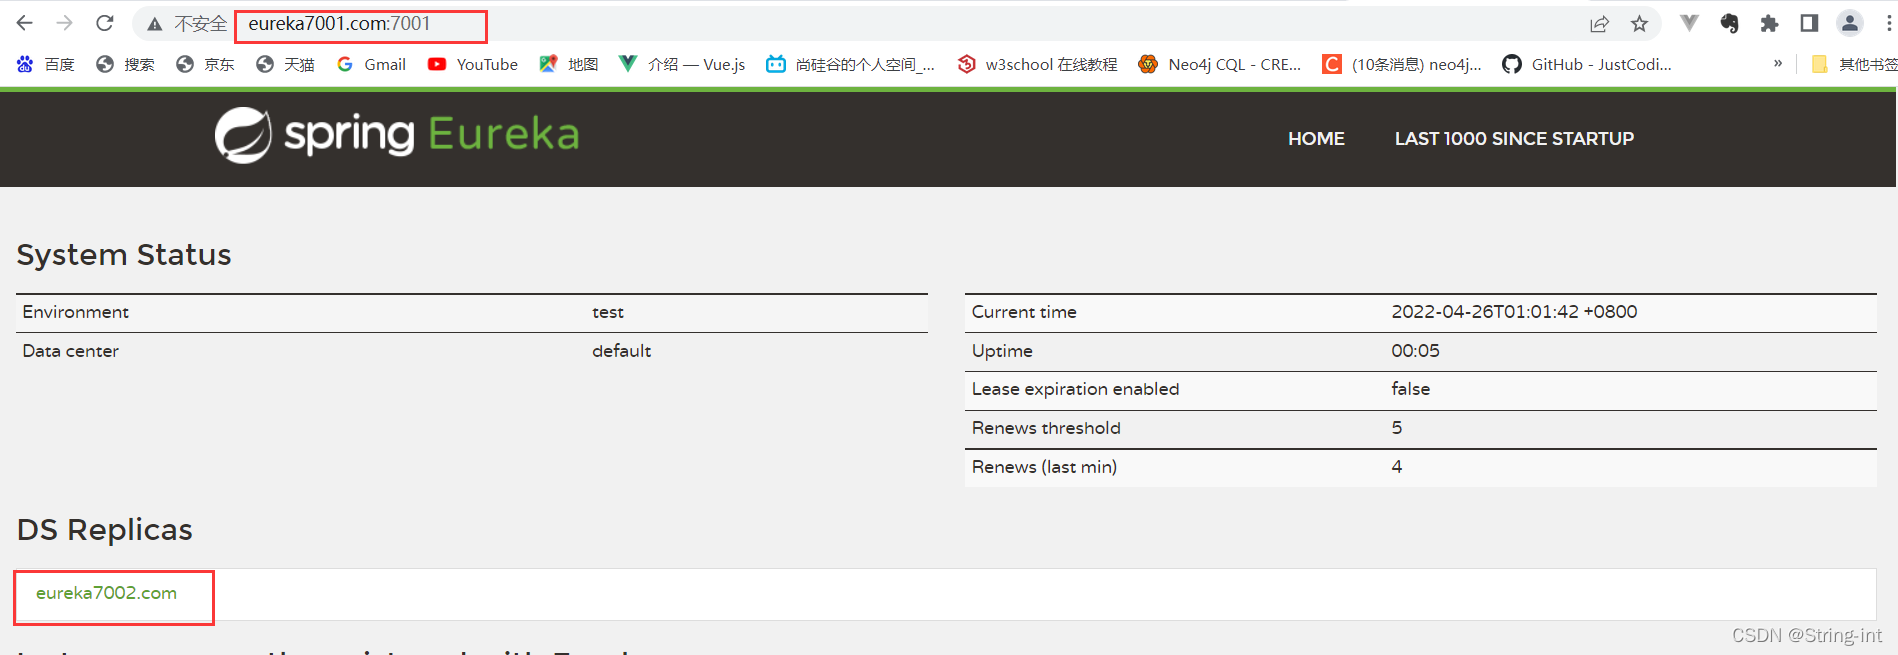
Task: Open the 天猫 bookmark
Action: click(x=285, y=64)
